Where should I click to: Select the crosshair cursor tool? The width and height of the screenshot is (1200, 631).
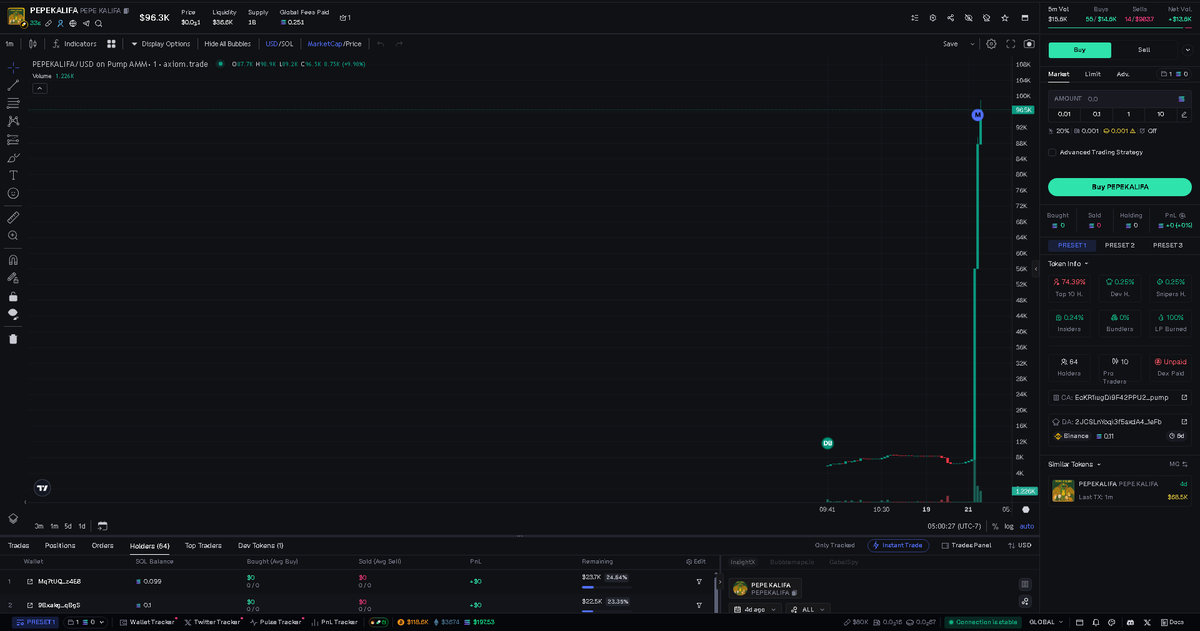13,67
